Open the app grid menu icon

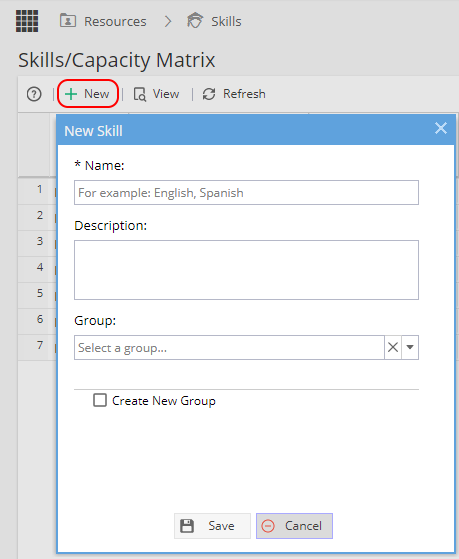coord(27,21)
